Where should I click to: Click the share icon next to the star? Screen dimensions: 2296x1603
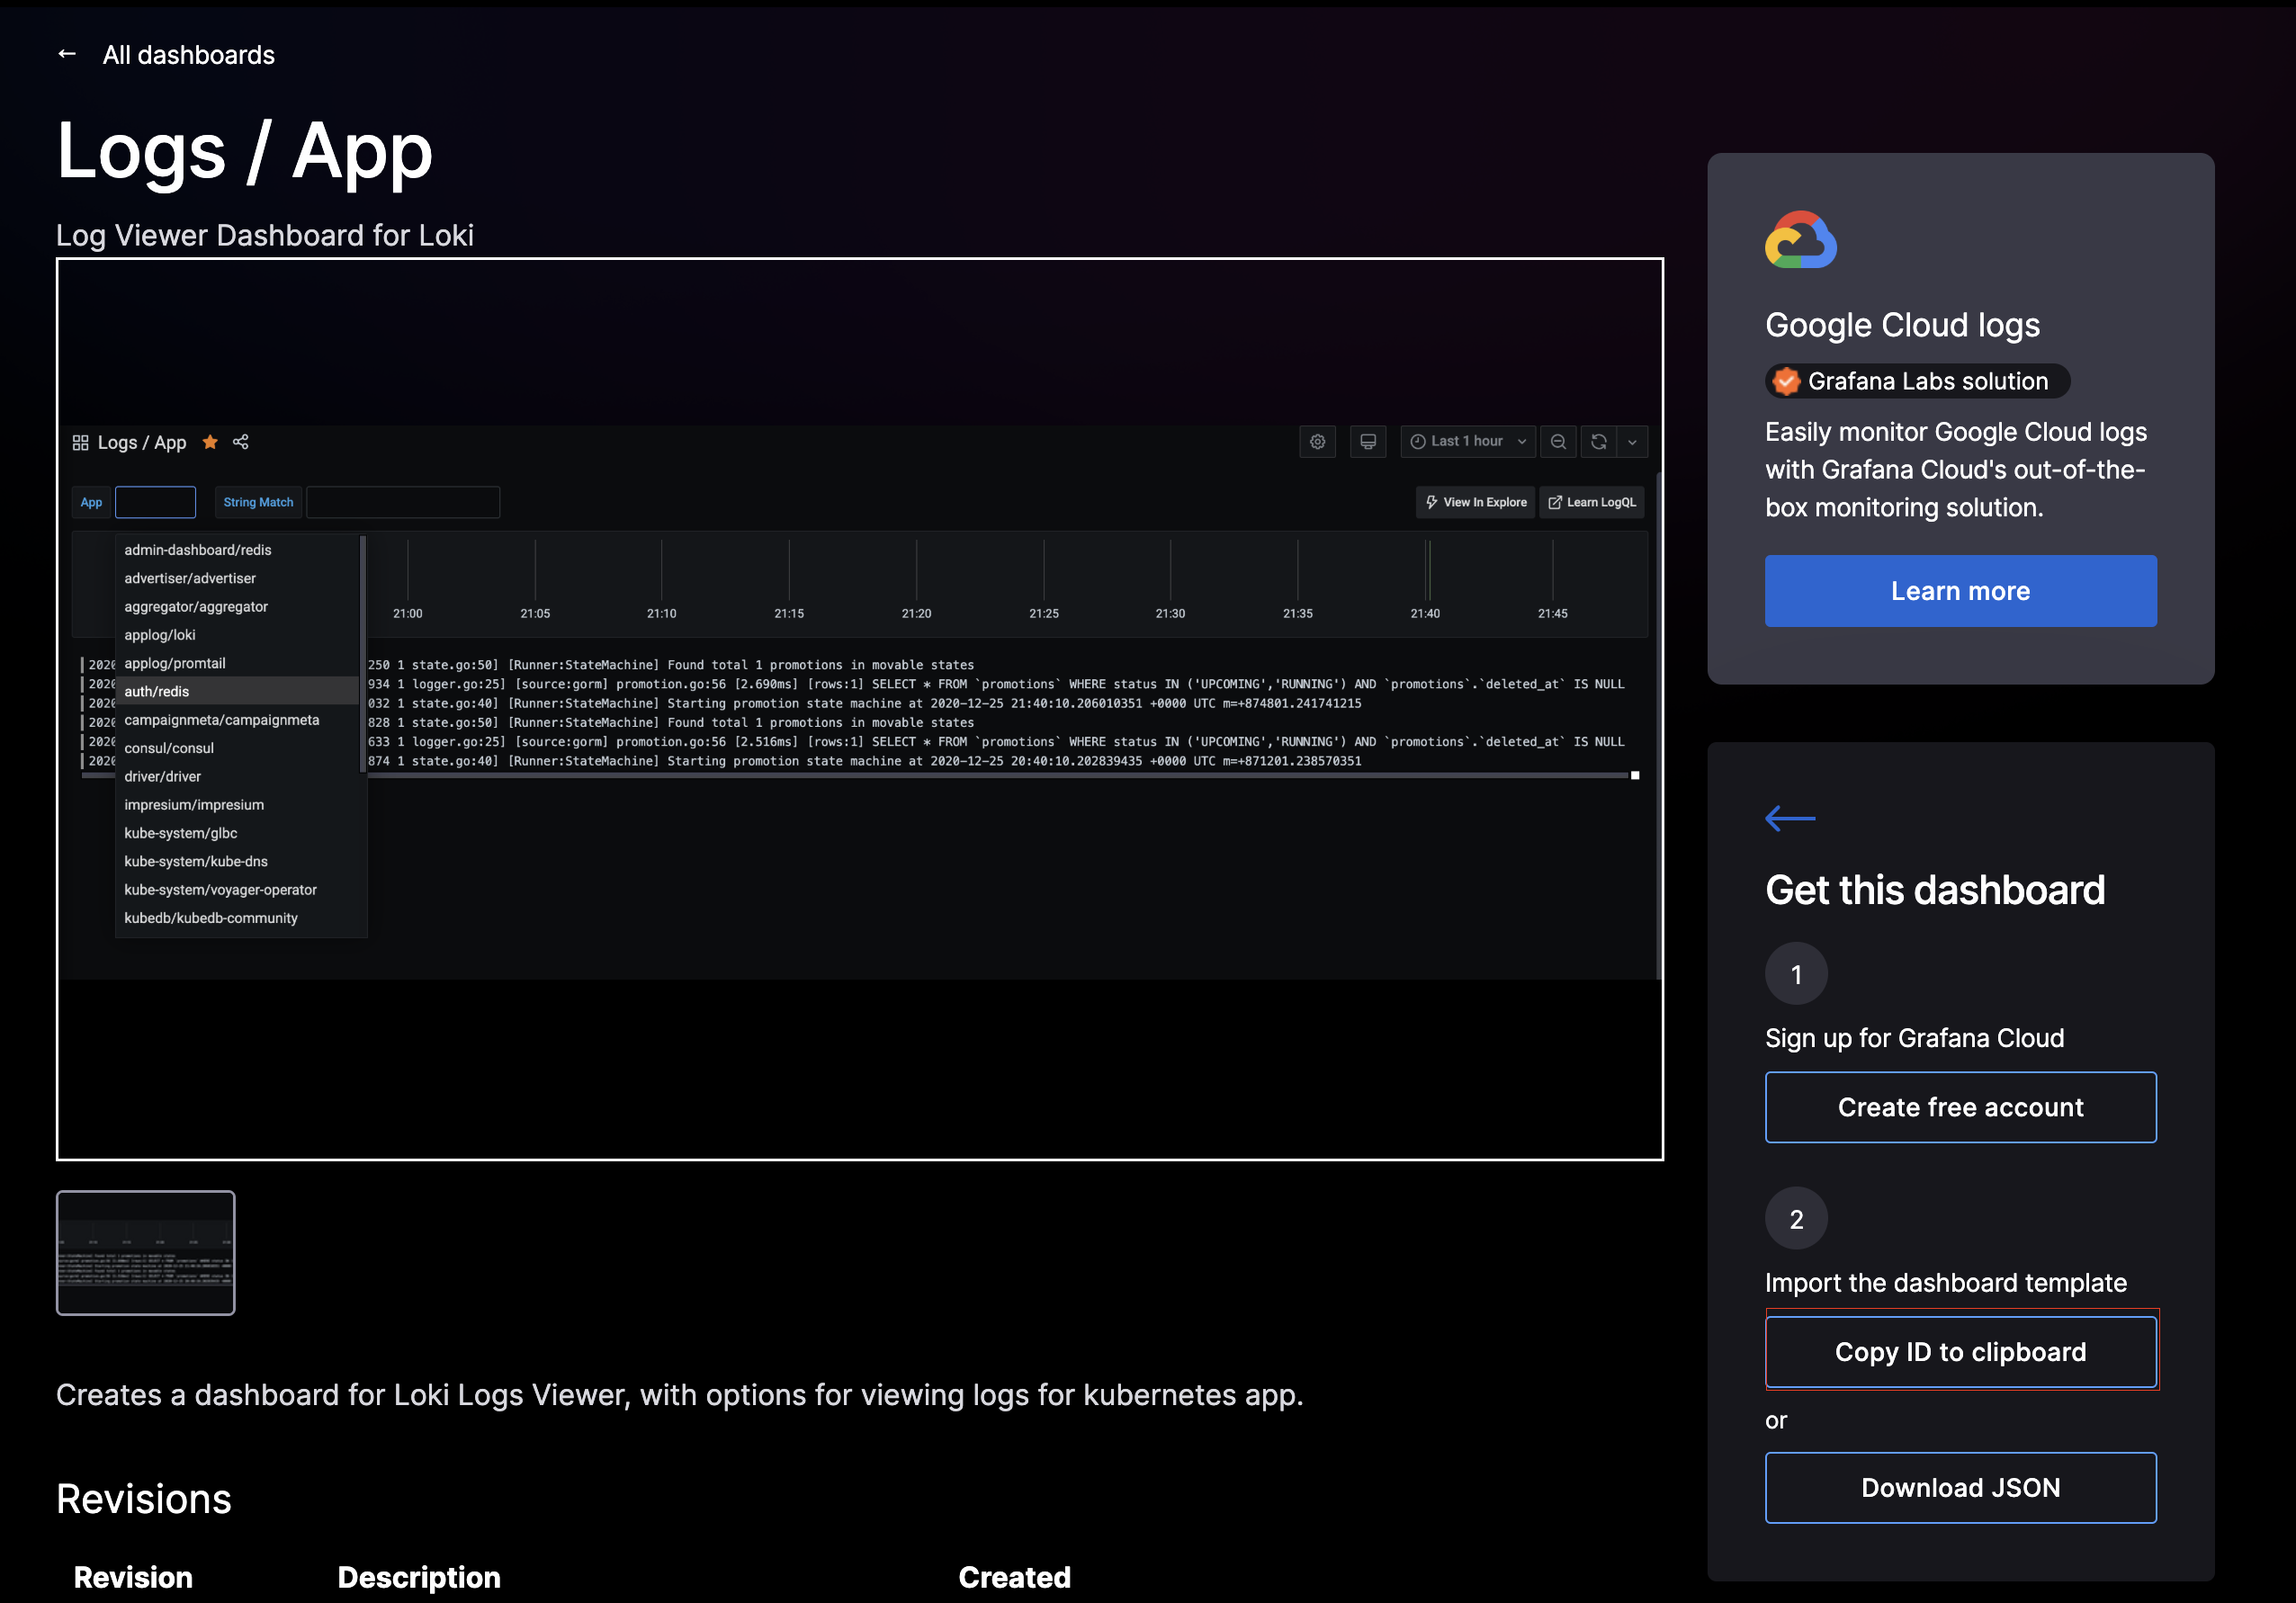pyautogui.click(x=241, y=442)
